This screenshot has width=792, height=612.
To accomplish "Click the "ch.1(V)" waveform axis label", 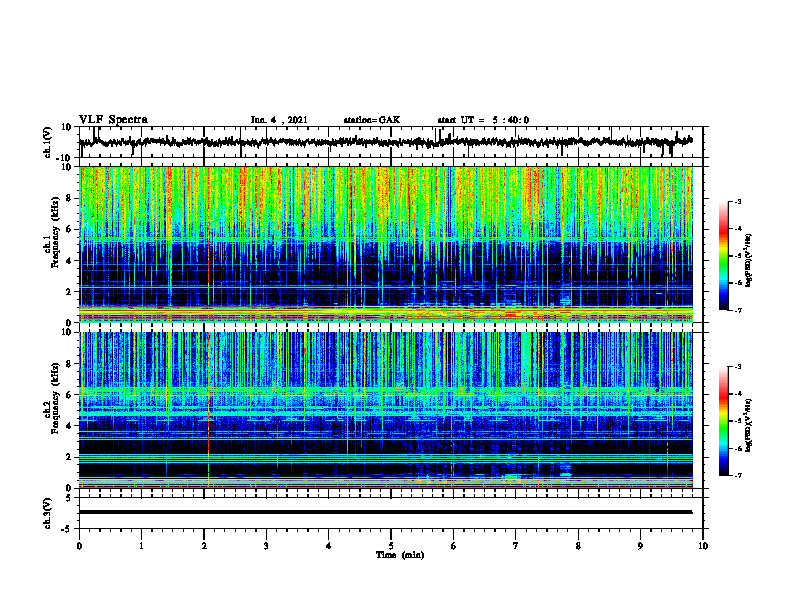I will 48,142.
